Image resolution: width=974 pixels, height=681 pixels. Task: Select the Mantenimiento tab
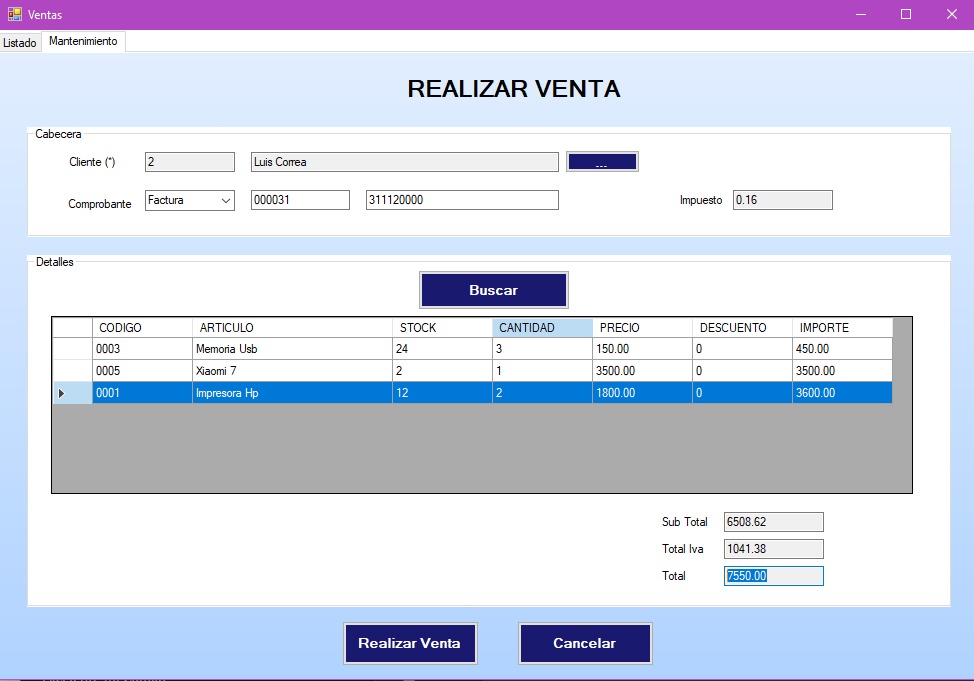(83, 42)
